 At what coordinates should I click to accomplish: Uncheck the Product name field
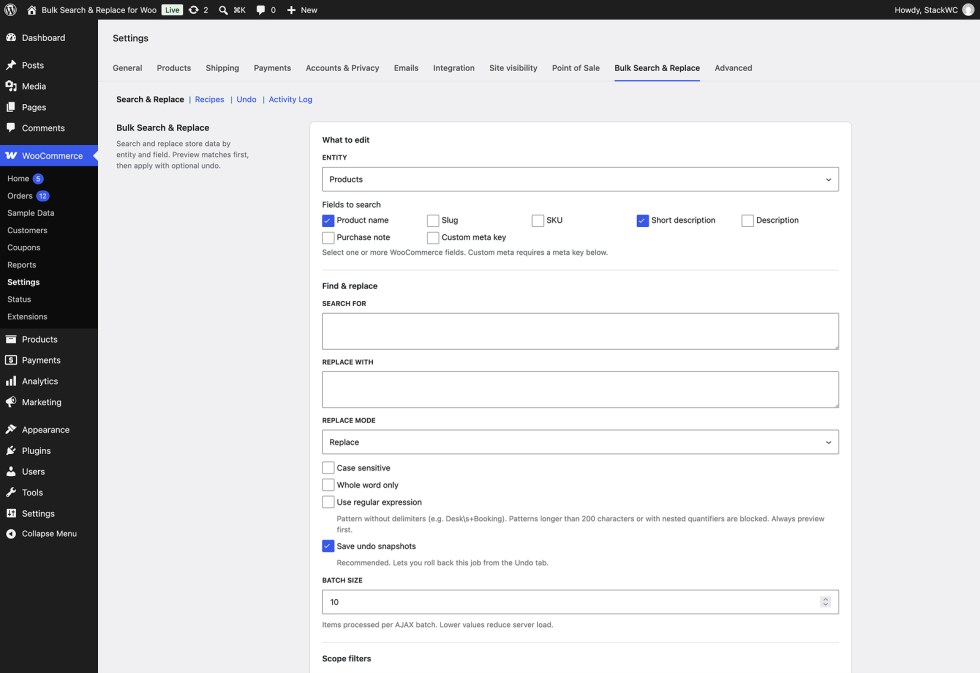pos(328,221)
